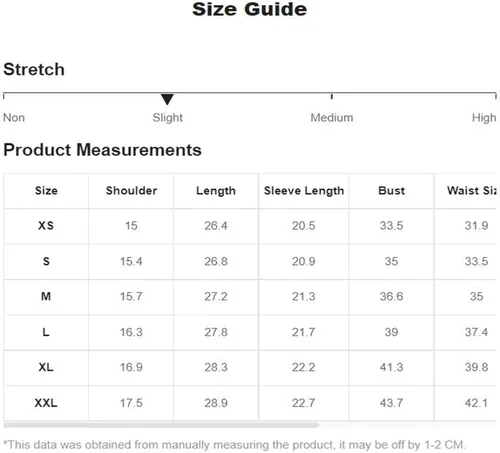Viewport: 500px width, 453px height.
Task: Click the XL bust value 41.3
Action: tap(391, 367)
